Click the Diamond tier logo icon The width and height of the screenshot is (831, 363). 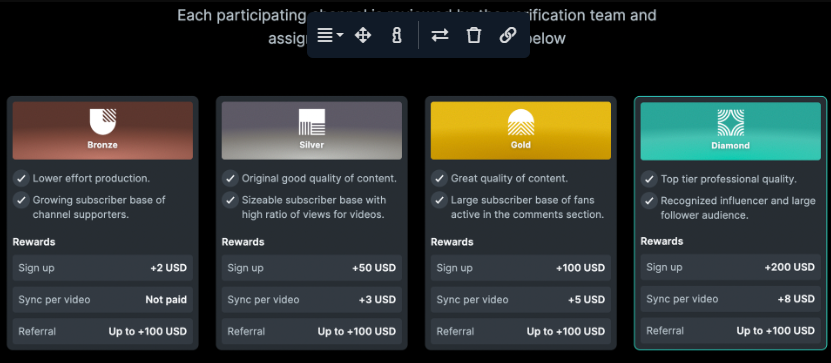(730, 122)
